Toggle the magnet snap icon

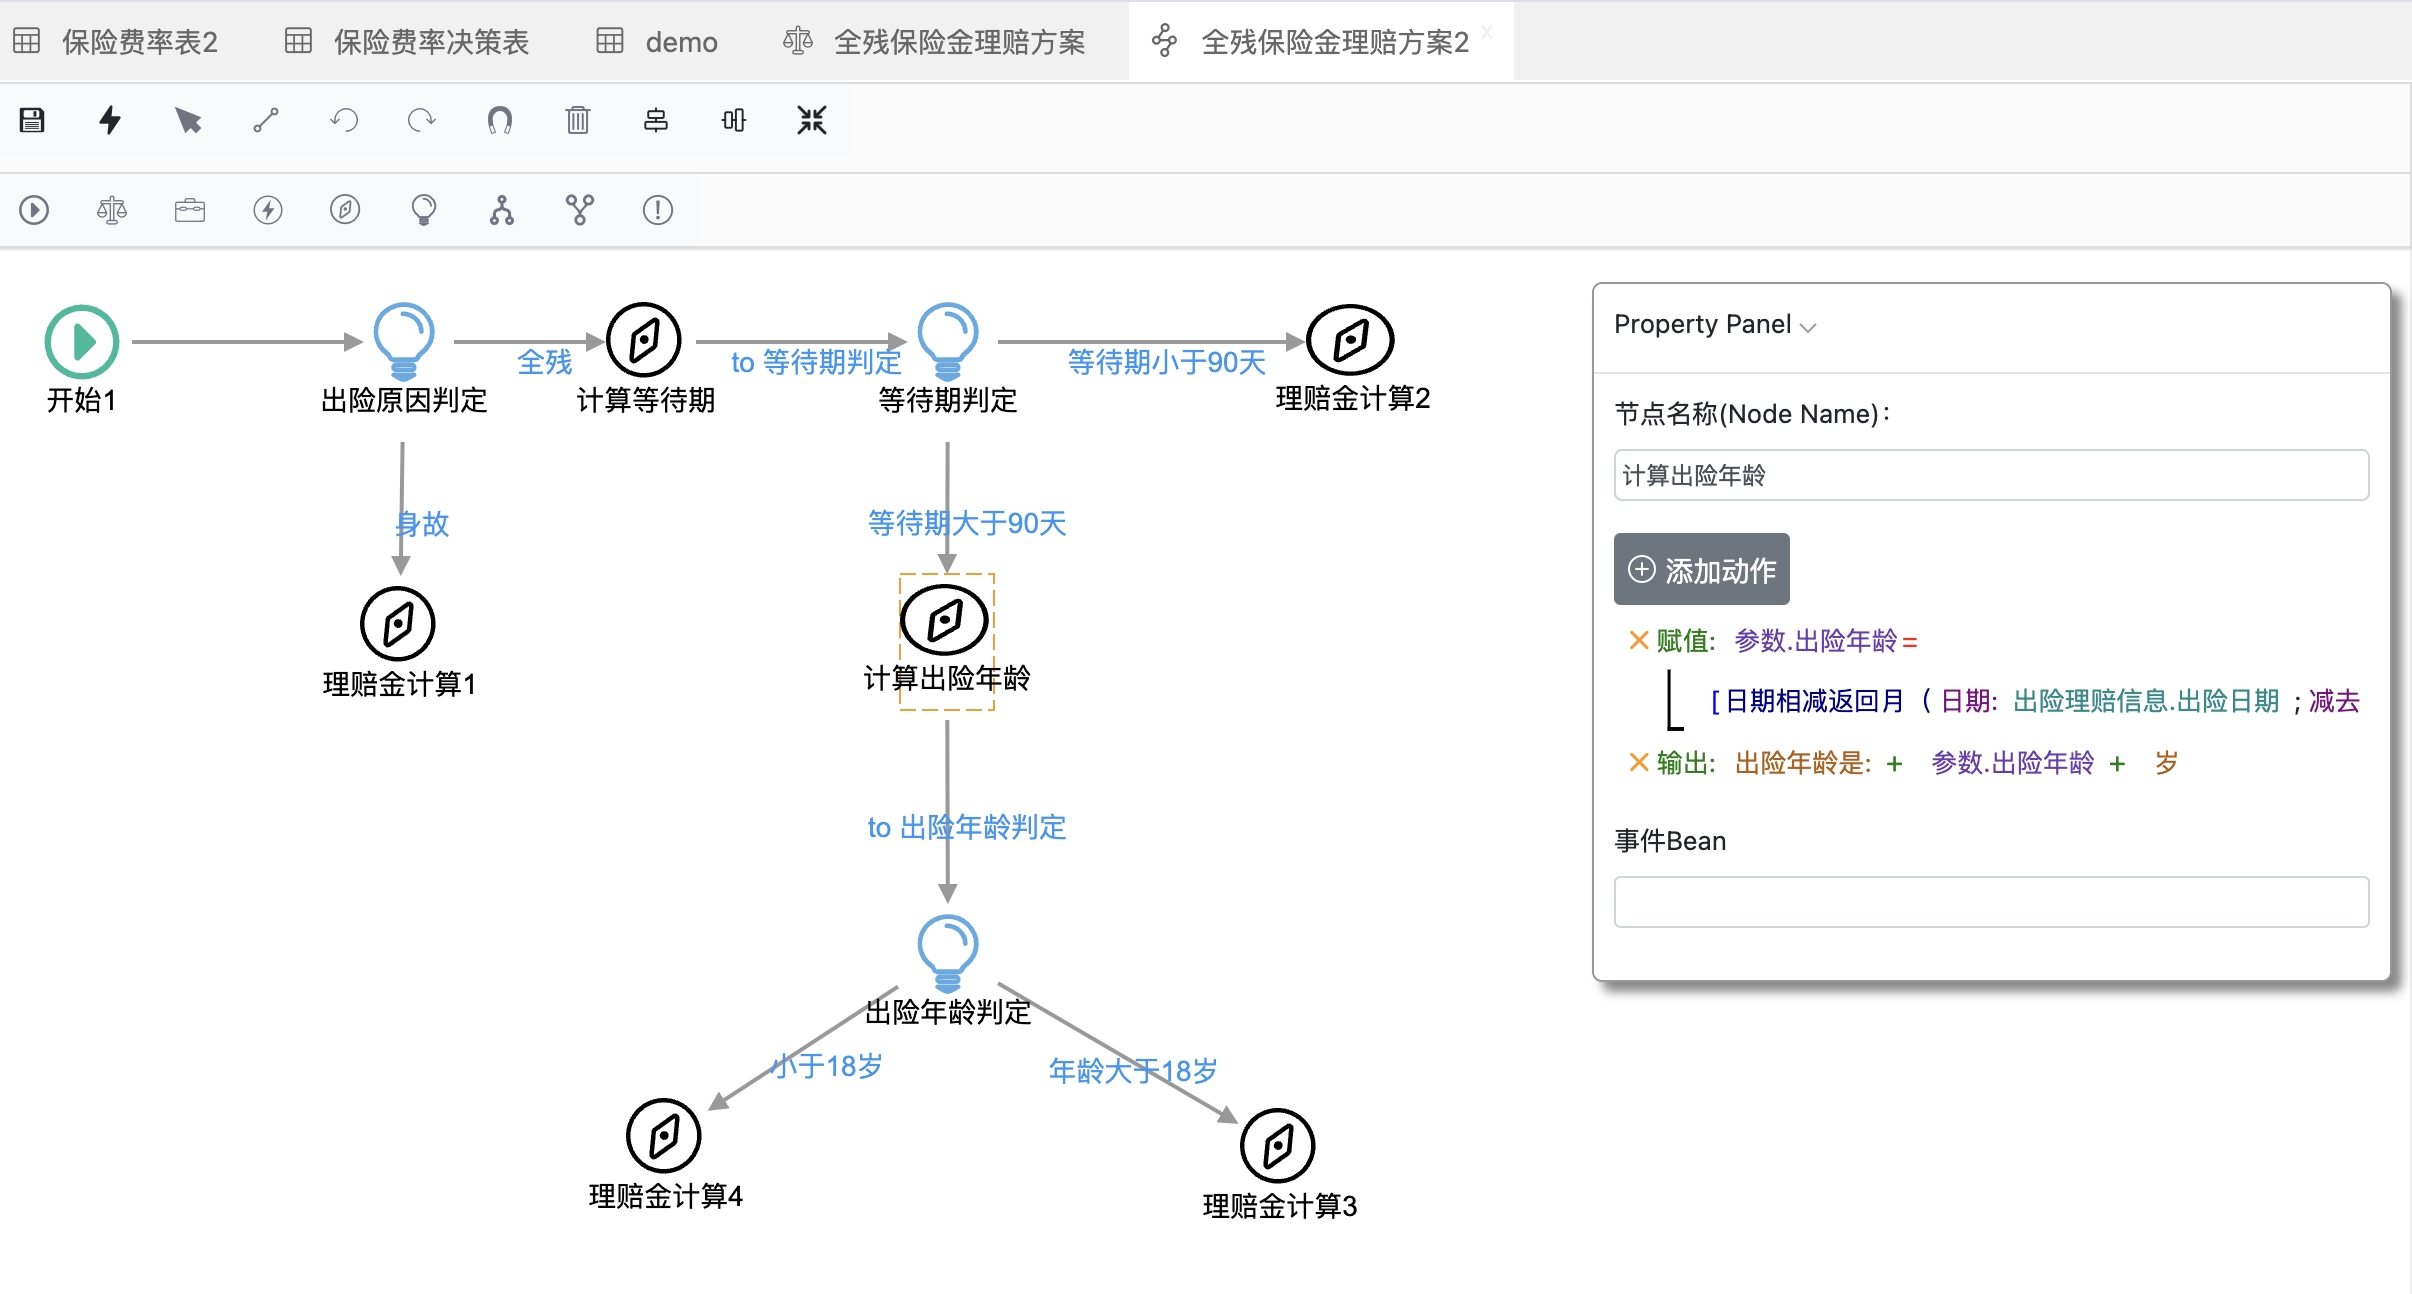(500, 120)
